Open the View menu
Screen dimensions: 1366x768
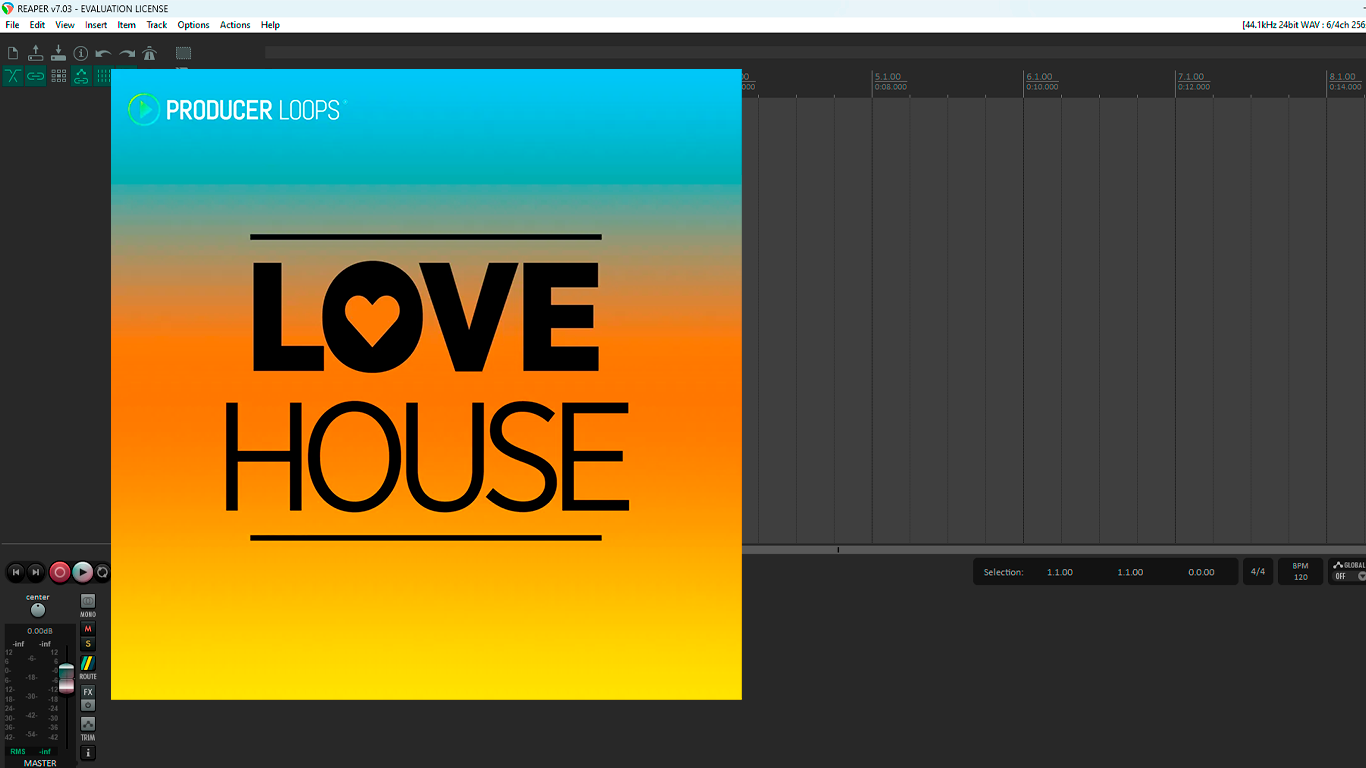65,25
